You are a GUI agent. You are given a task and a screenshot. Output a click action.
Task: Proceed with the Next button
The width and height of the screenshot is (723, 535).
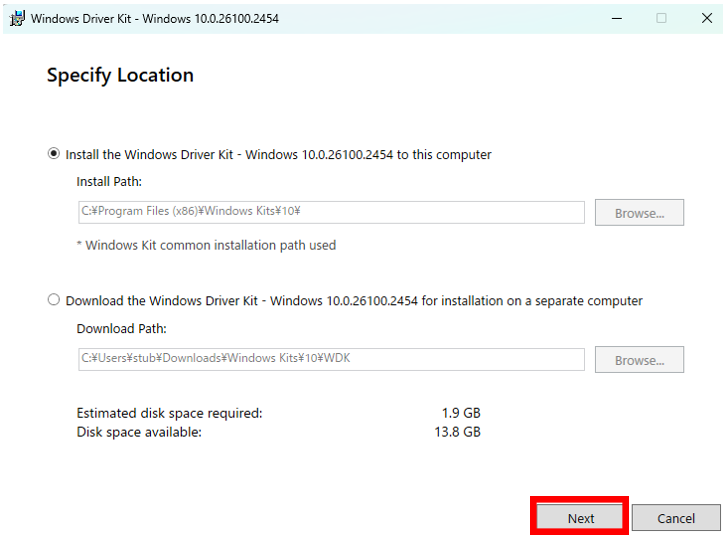point(580,518)
